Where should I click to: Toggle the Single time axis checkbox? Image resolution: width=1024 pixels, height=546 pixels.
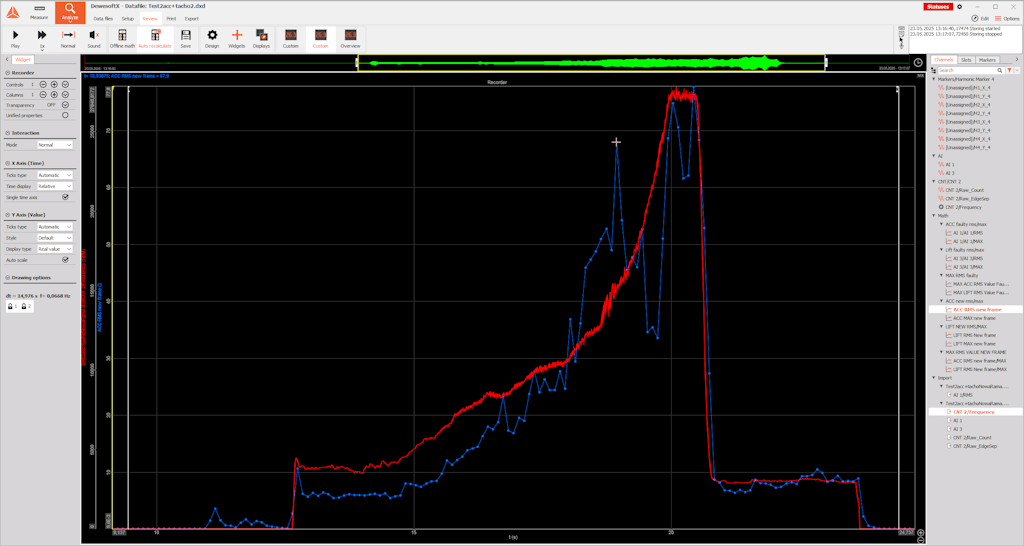pyautogui.click(x=65, y=197)
